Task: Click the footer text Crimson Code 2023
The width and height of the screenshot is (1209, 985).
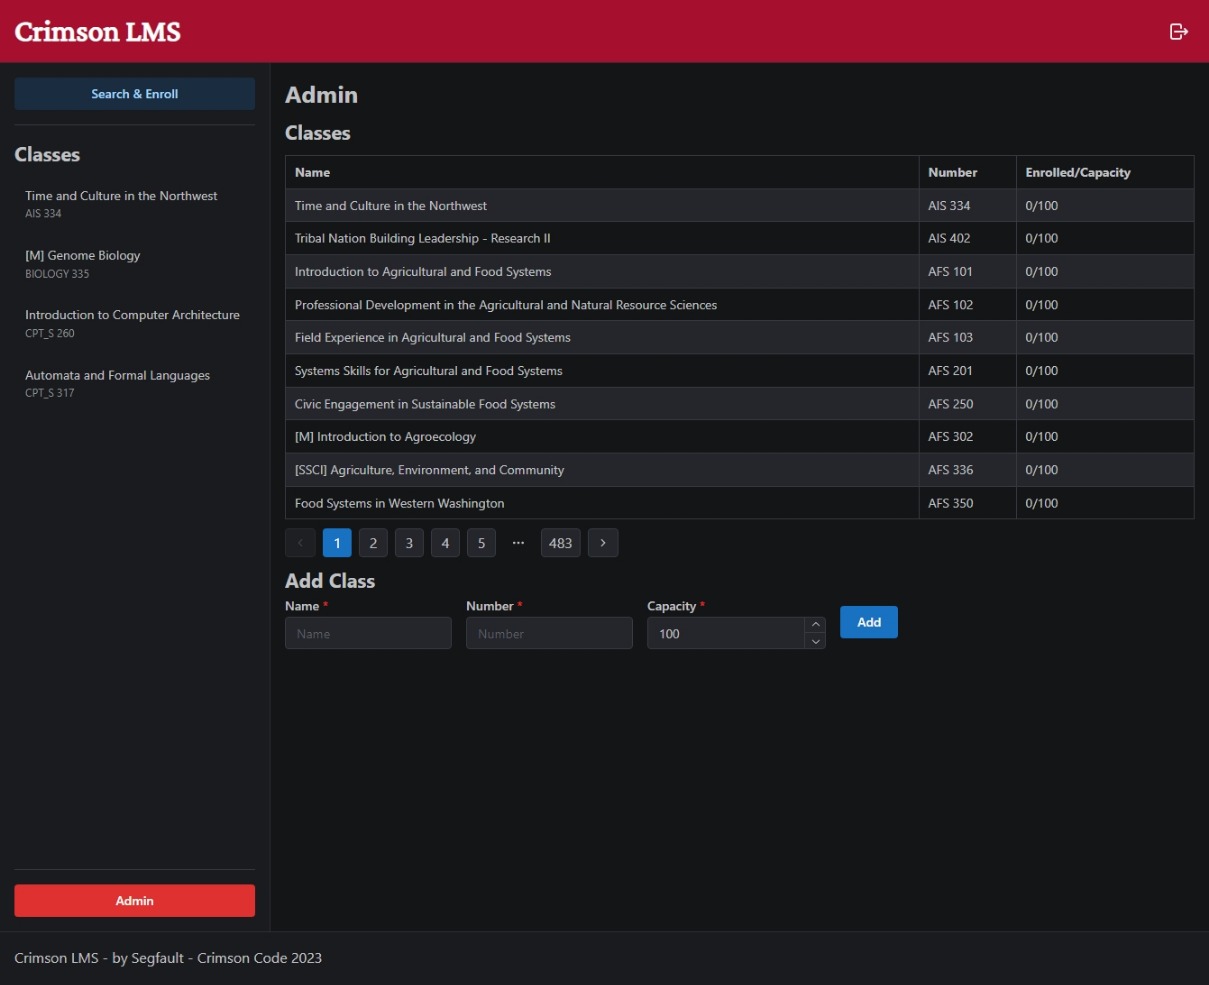Action: 259,958
